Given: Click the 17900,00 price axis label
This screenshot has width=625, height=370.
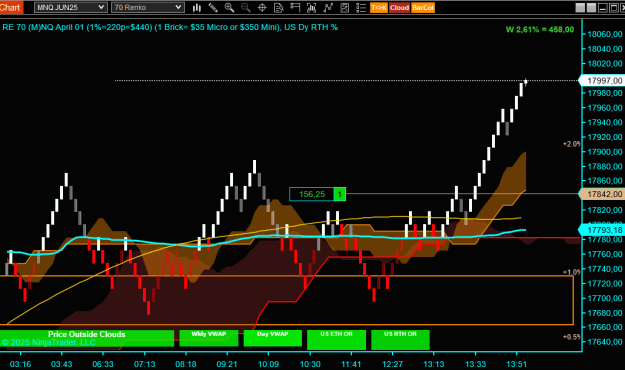Looking at the screenshot, I should [x=605, y=152].
